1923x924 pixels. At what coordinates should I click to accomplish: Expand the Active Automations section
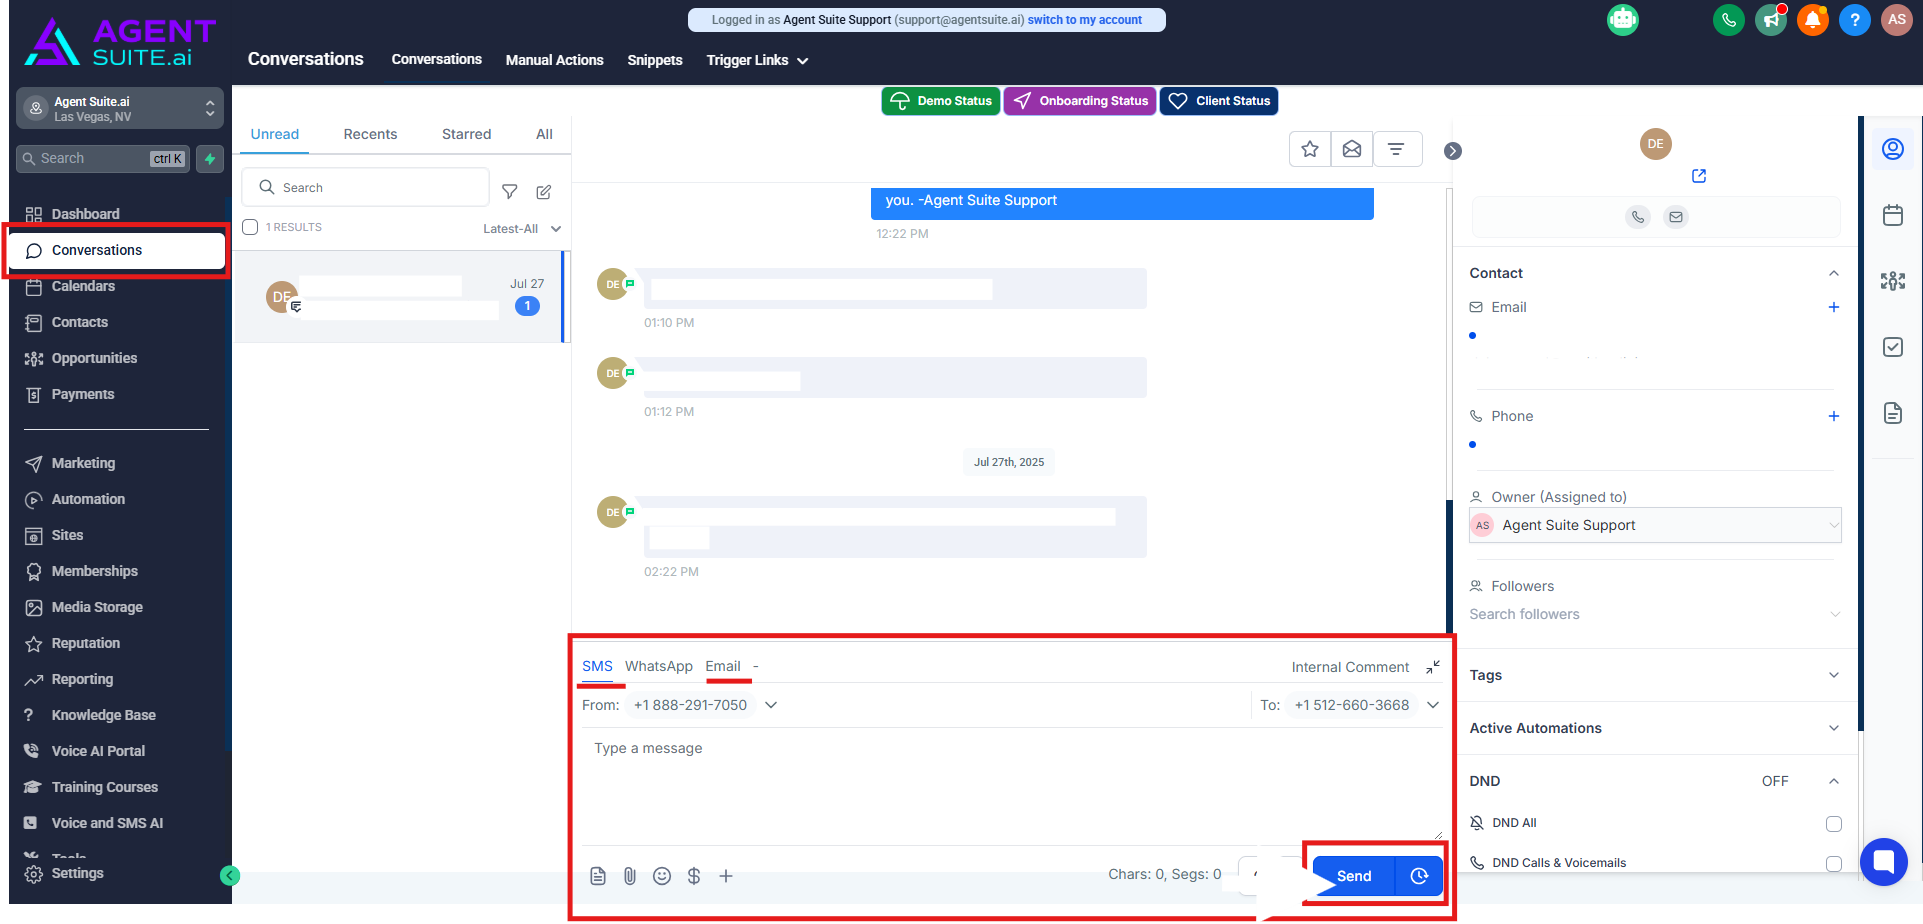coord(1655,728)
